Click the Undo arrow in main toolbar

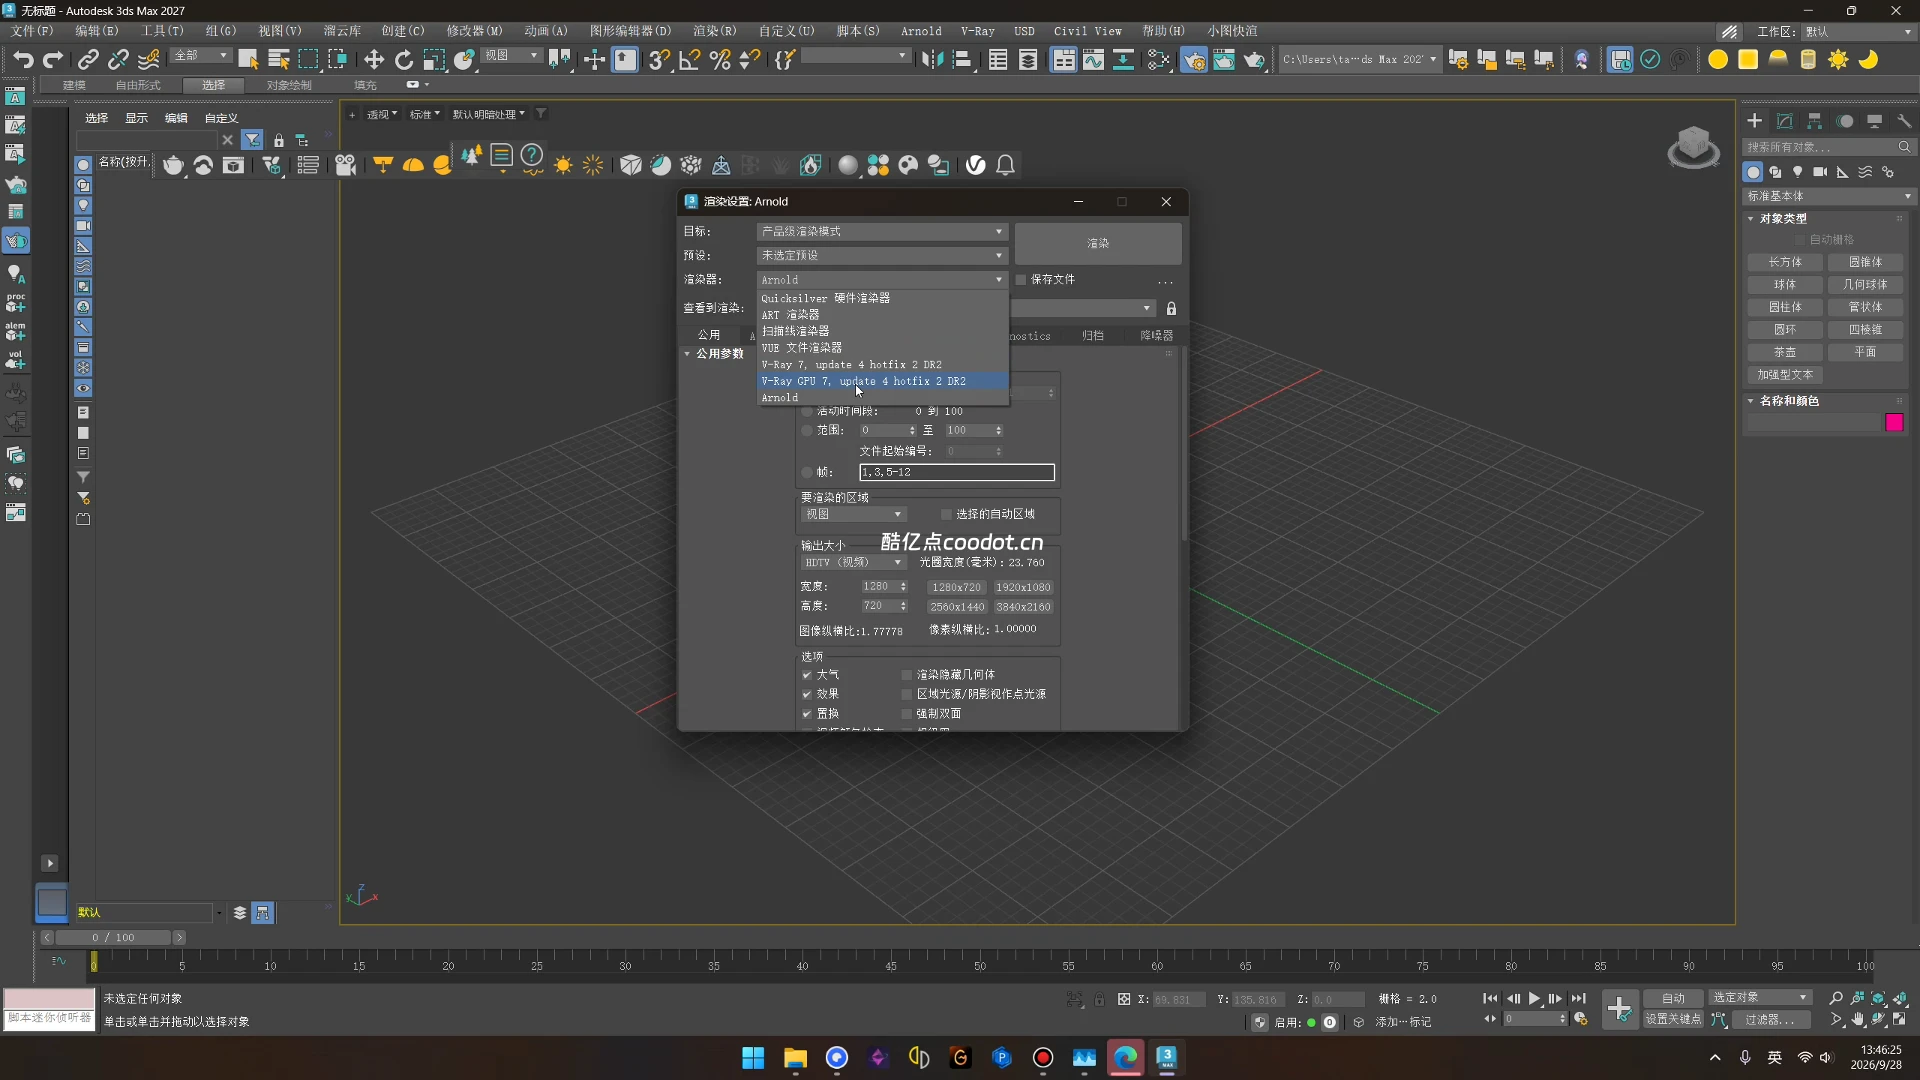(x=22, y=60)
